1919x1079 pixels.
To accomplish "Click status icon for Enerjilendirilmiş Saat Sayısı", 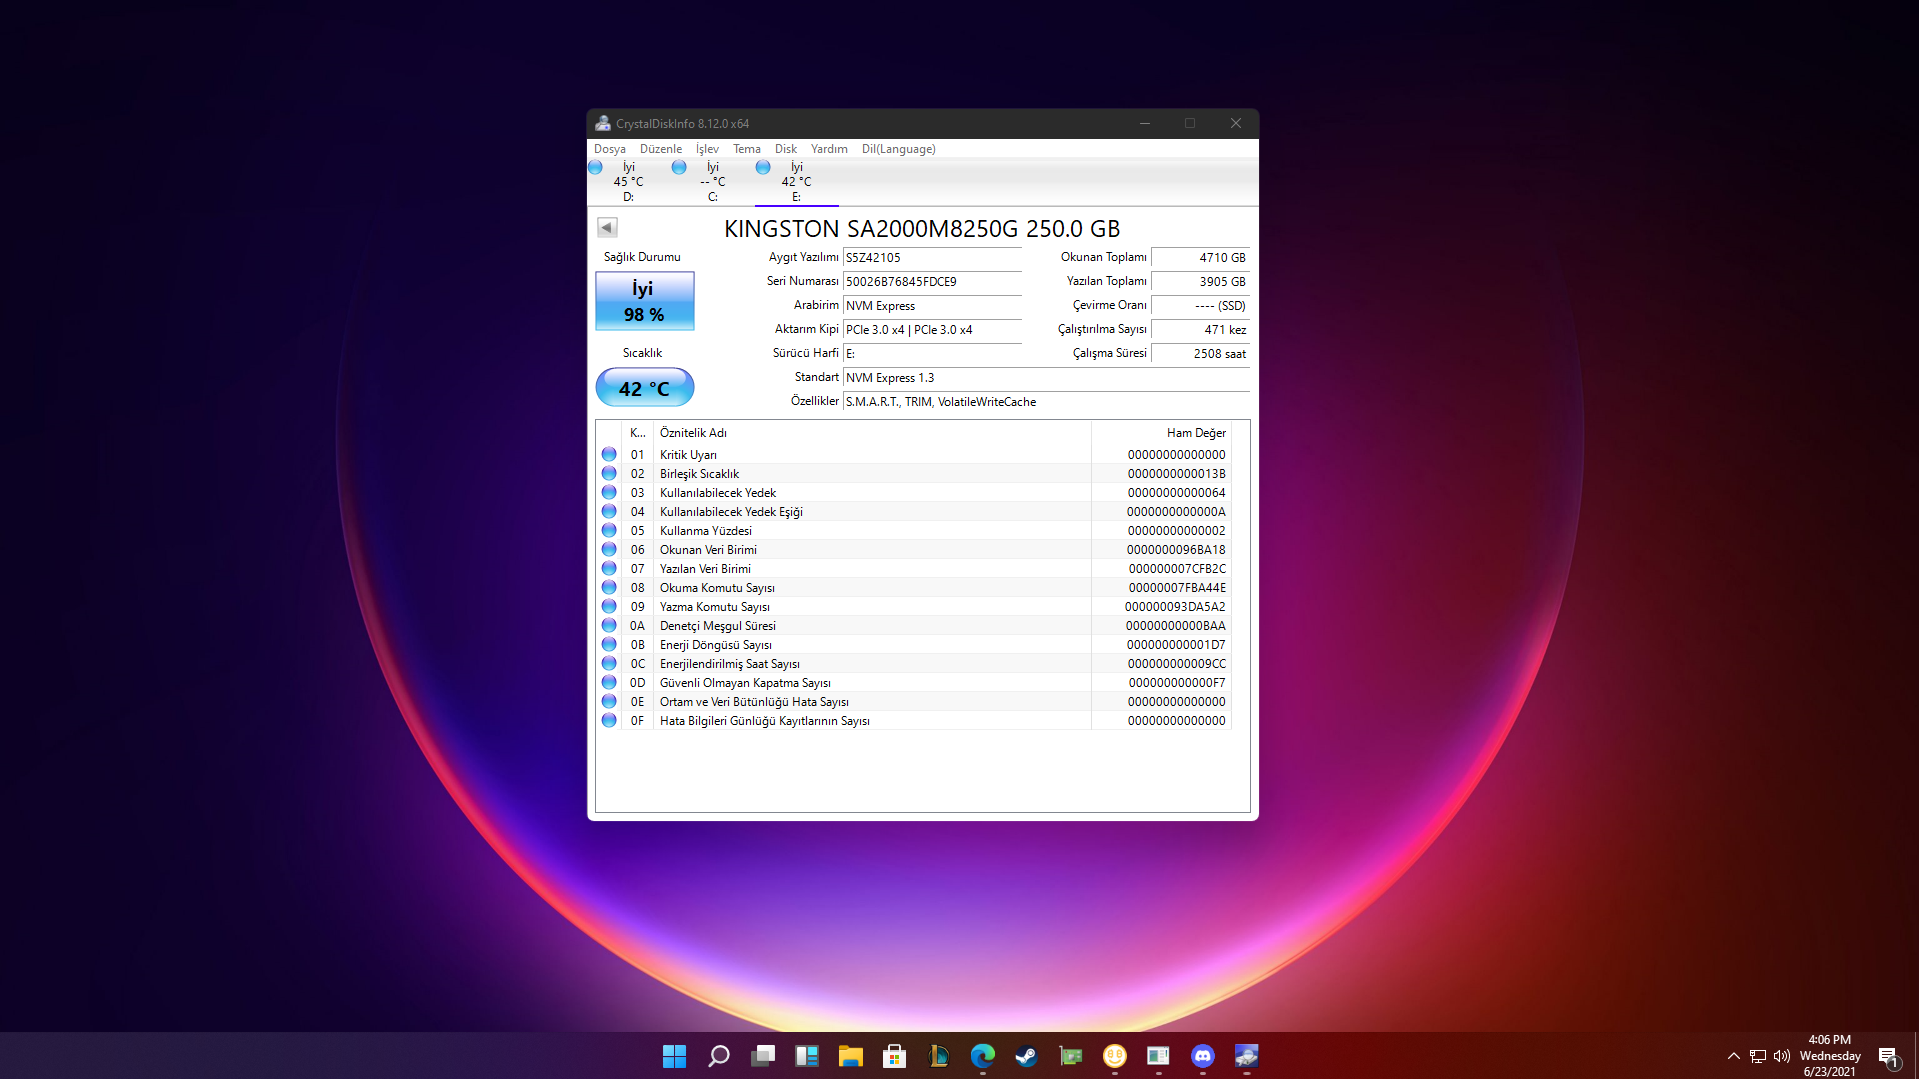I will click(609, 663).
